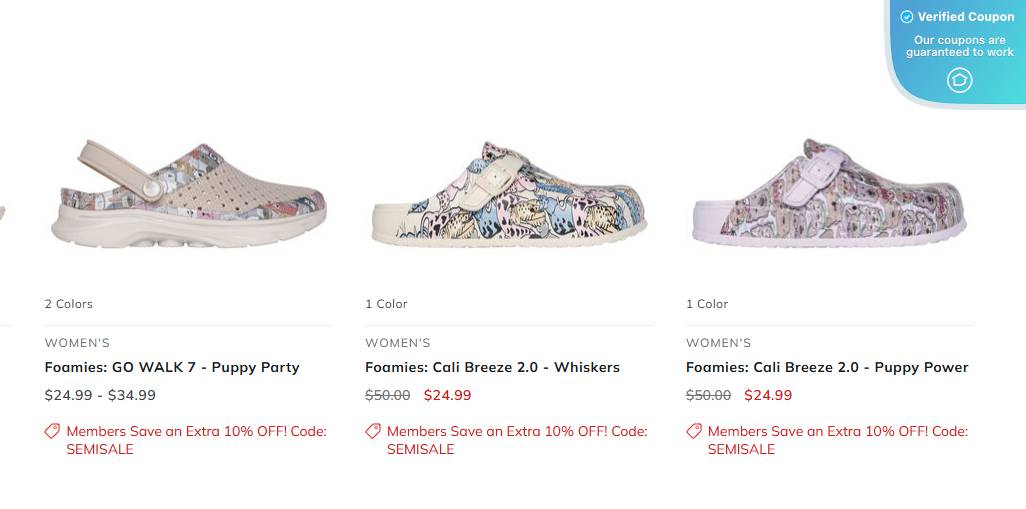Click the $24.99 sale price for Puppy Power
Screen dimensions: 1026x509
pos(768,395)
